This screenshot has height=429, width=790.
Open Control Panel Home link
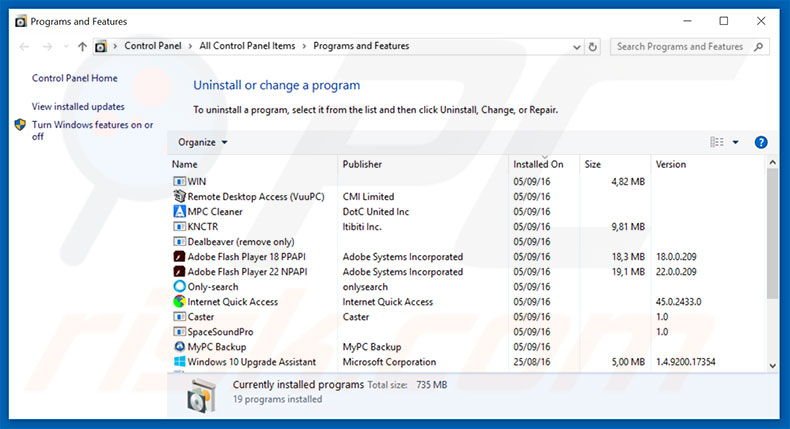coord(75,78)
